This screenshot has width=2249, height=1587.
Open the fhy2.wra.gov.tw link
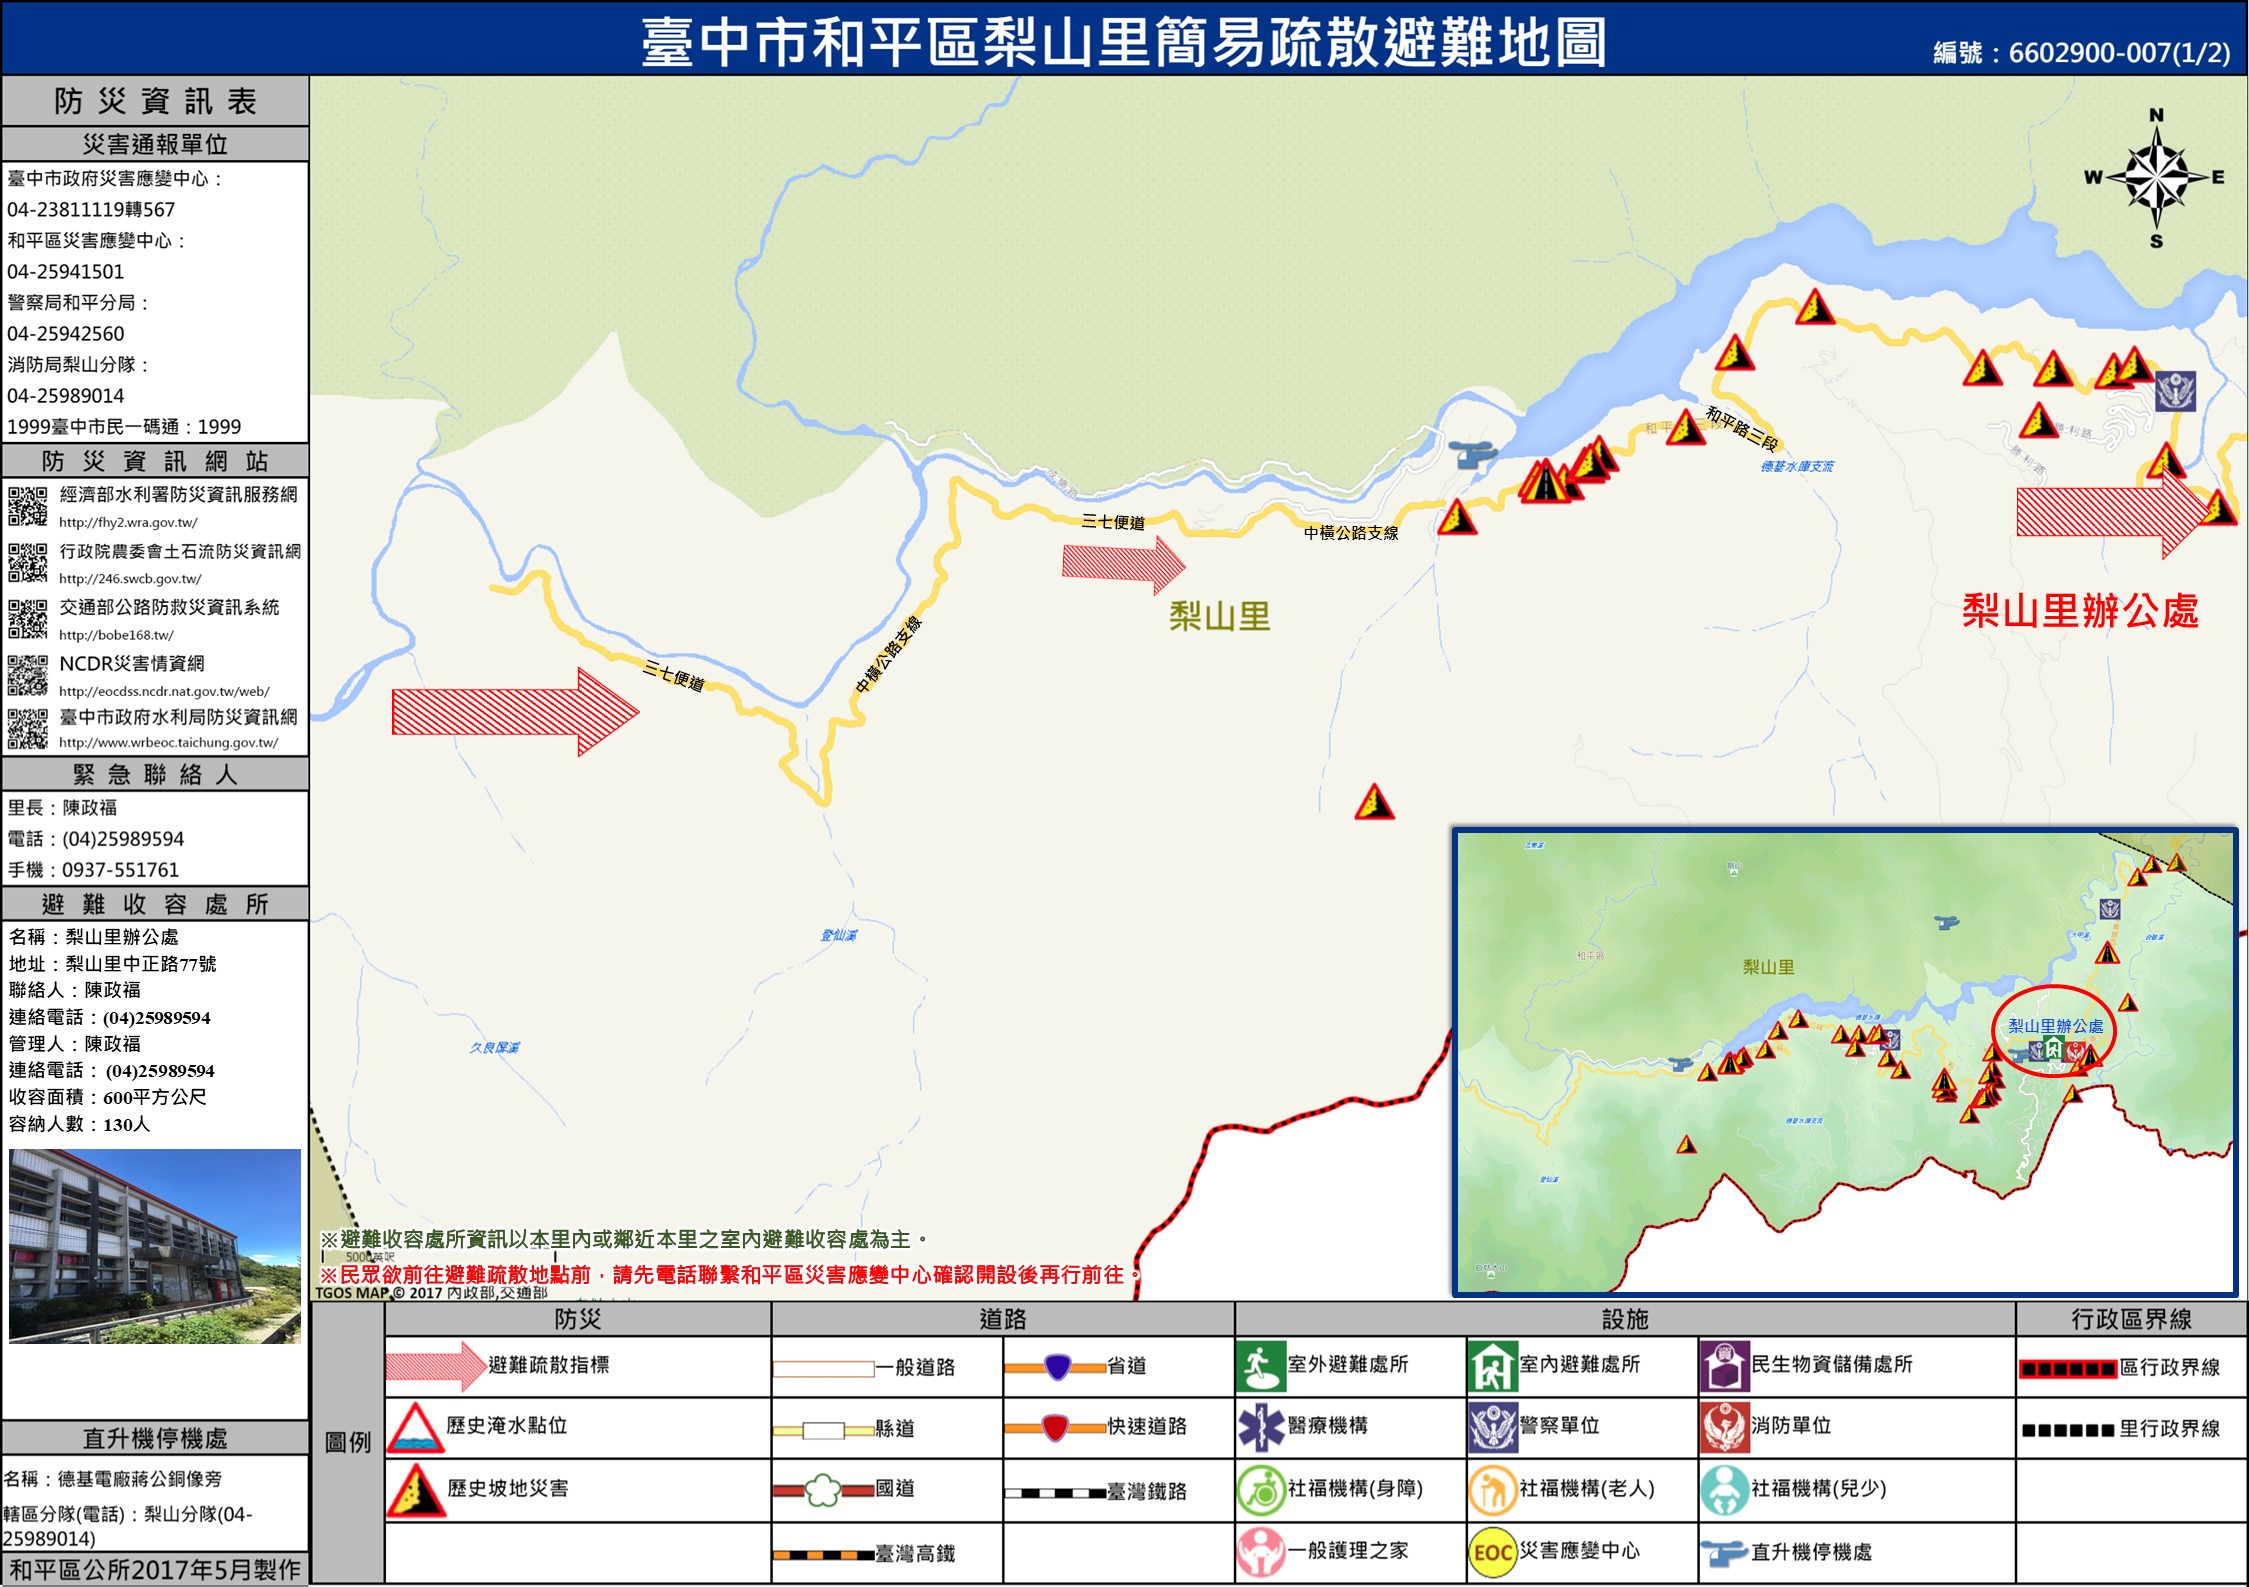pos(128,522)
